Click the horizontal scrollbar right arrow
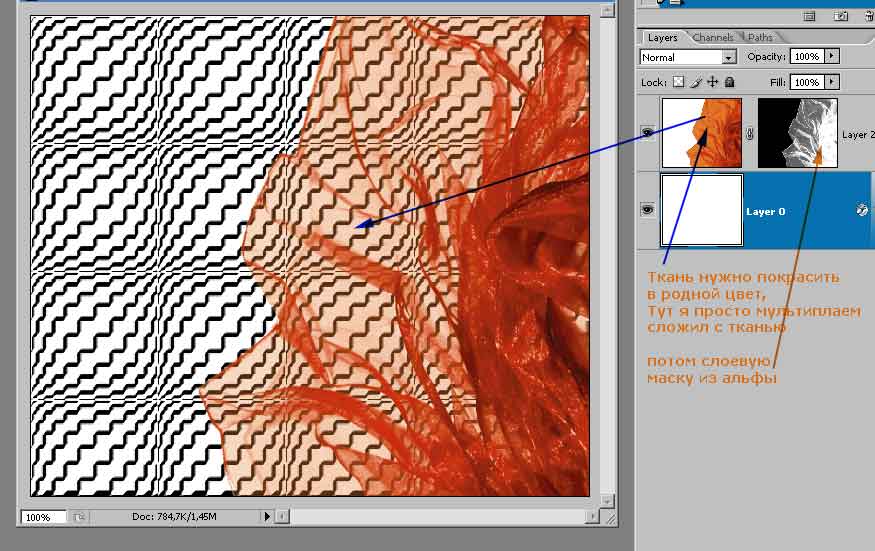This screenshot has height=551, width=875. click(x=593, y=517)
